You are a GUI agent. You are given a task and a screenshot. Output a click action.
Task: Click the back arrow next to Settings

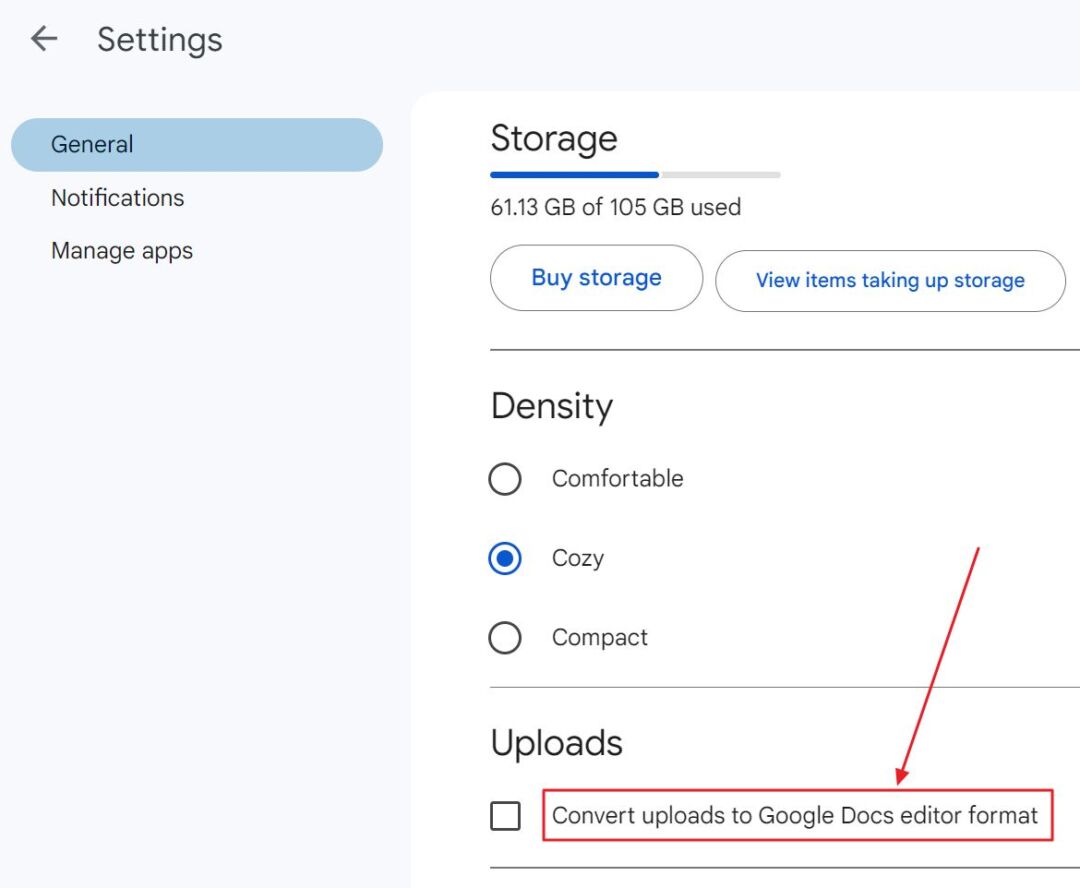44,39
